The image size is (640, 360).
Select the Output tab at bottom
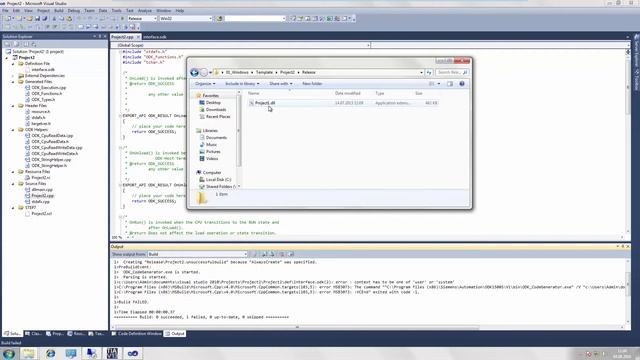click(175, 333)
